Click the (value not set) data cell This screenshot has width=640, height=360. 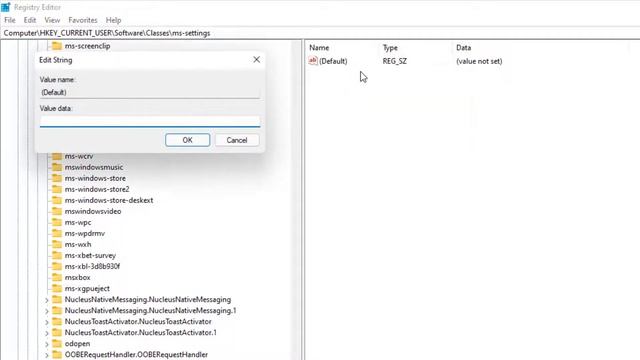tap(479, 61)
